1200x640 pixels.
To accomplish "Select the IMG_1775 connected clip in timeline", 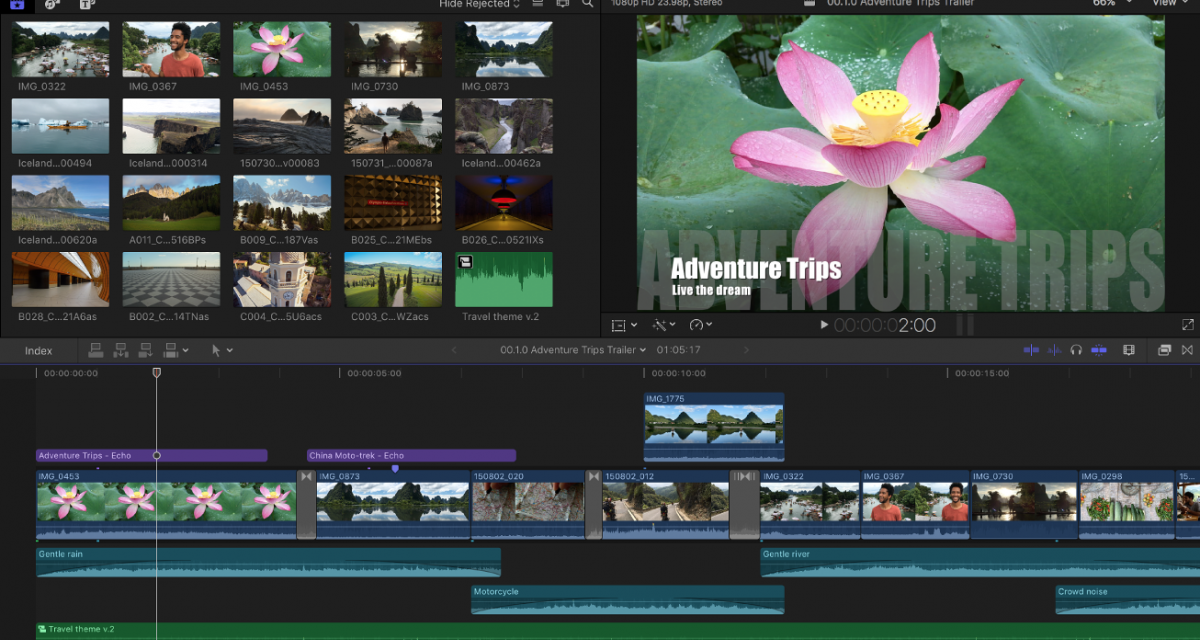I will point(713,424).
